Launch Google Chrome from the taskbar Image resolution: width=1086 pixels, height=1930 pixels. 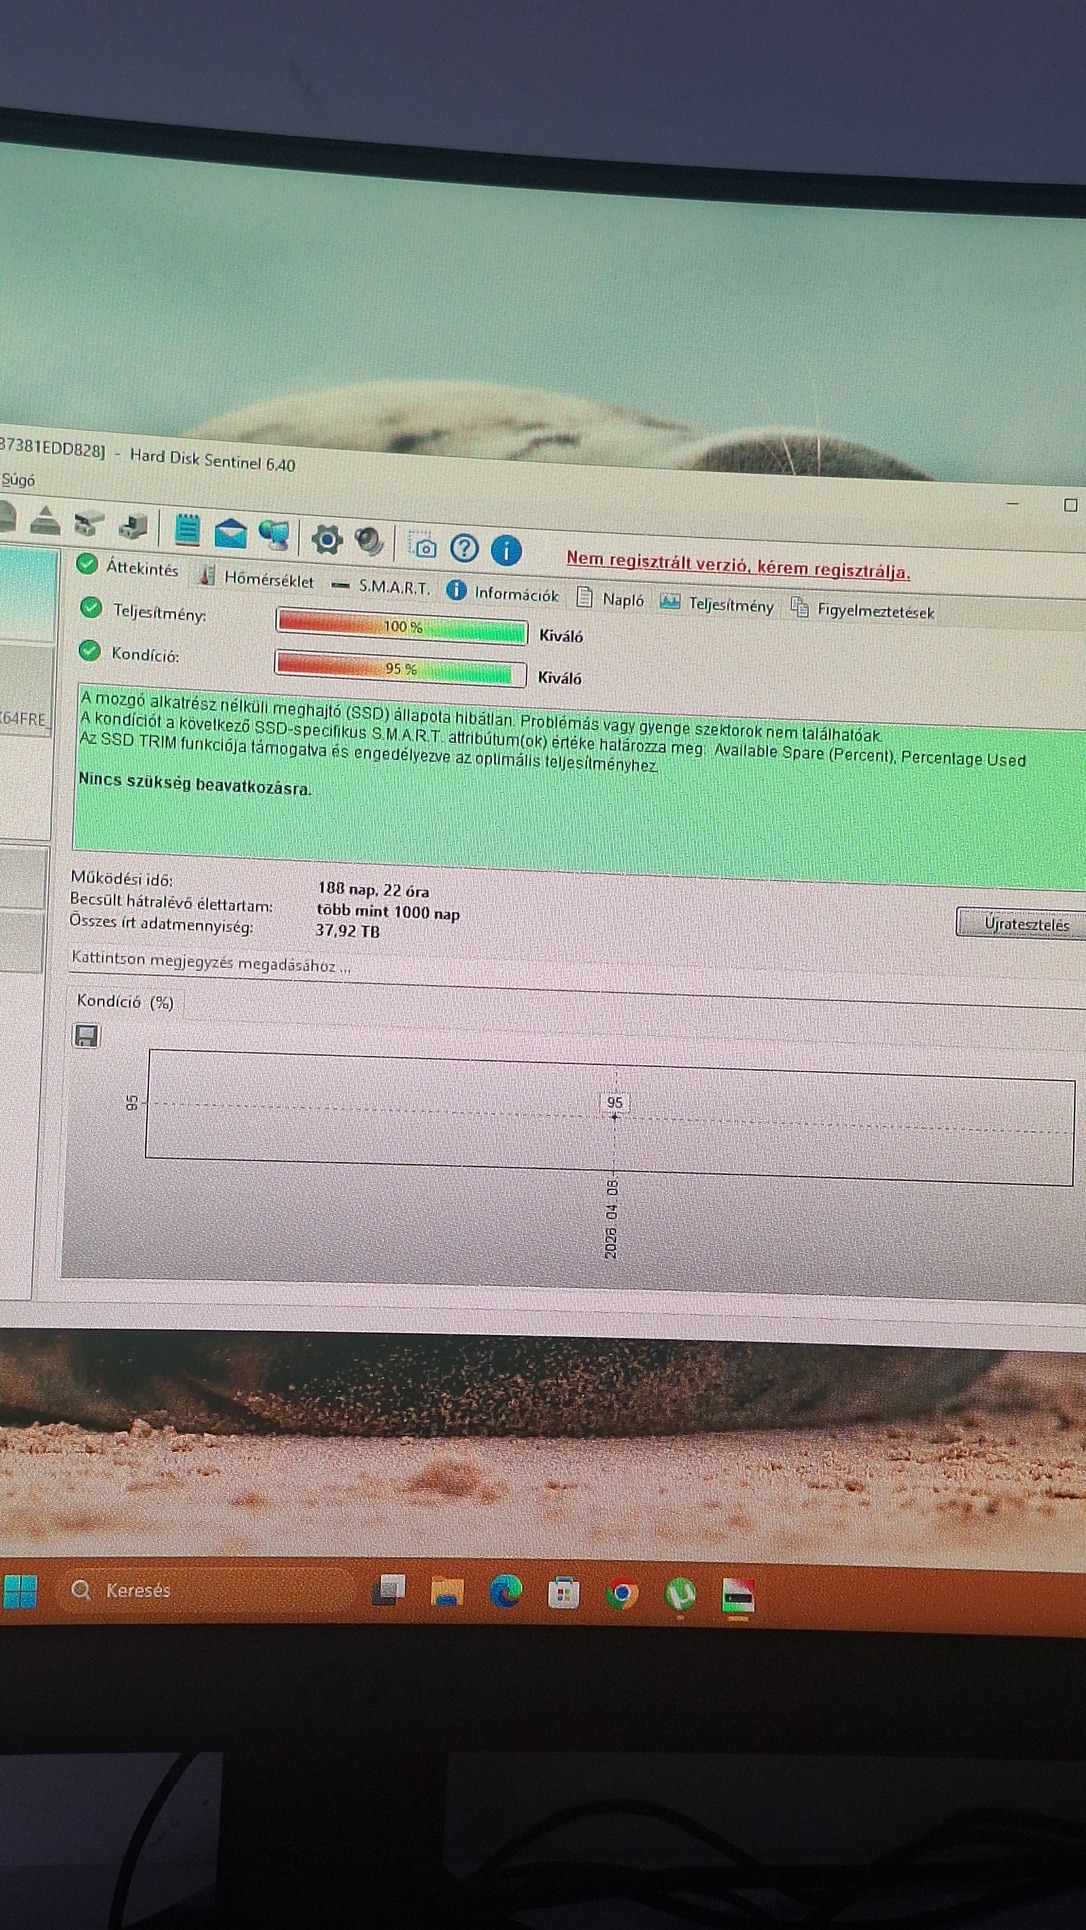(622, 1593)
